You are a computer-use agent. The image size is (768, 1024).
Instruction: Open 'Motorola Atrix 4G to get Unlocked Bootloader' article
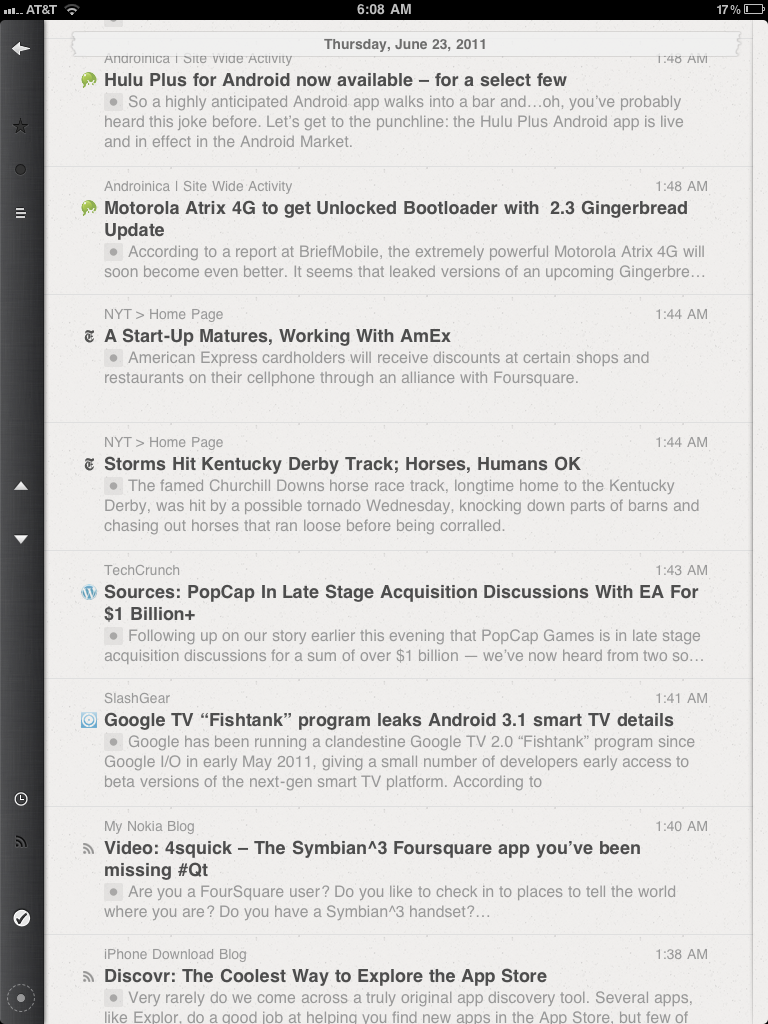(396, 219)
